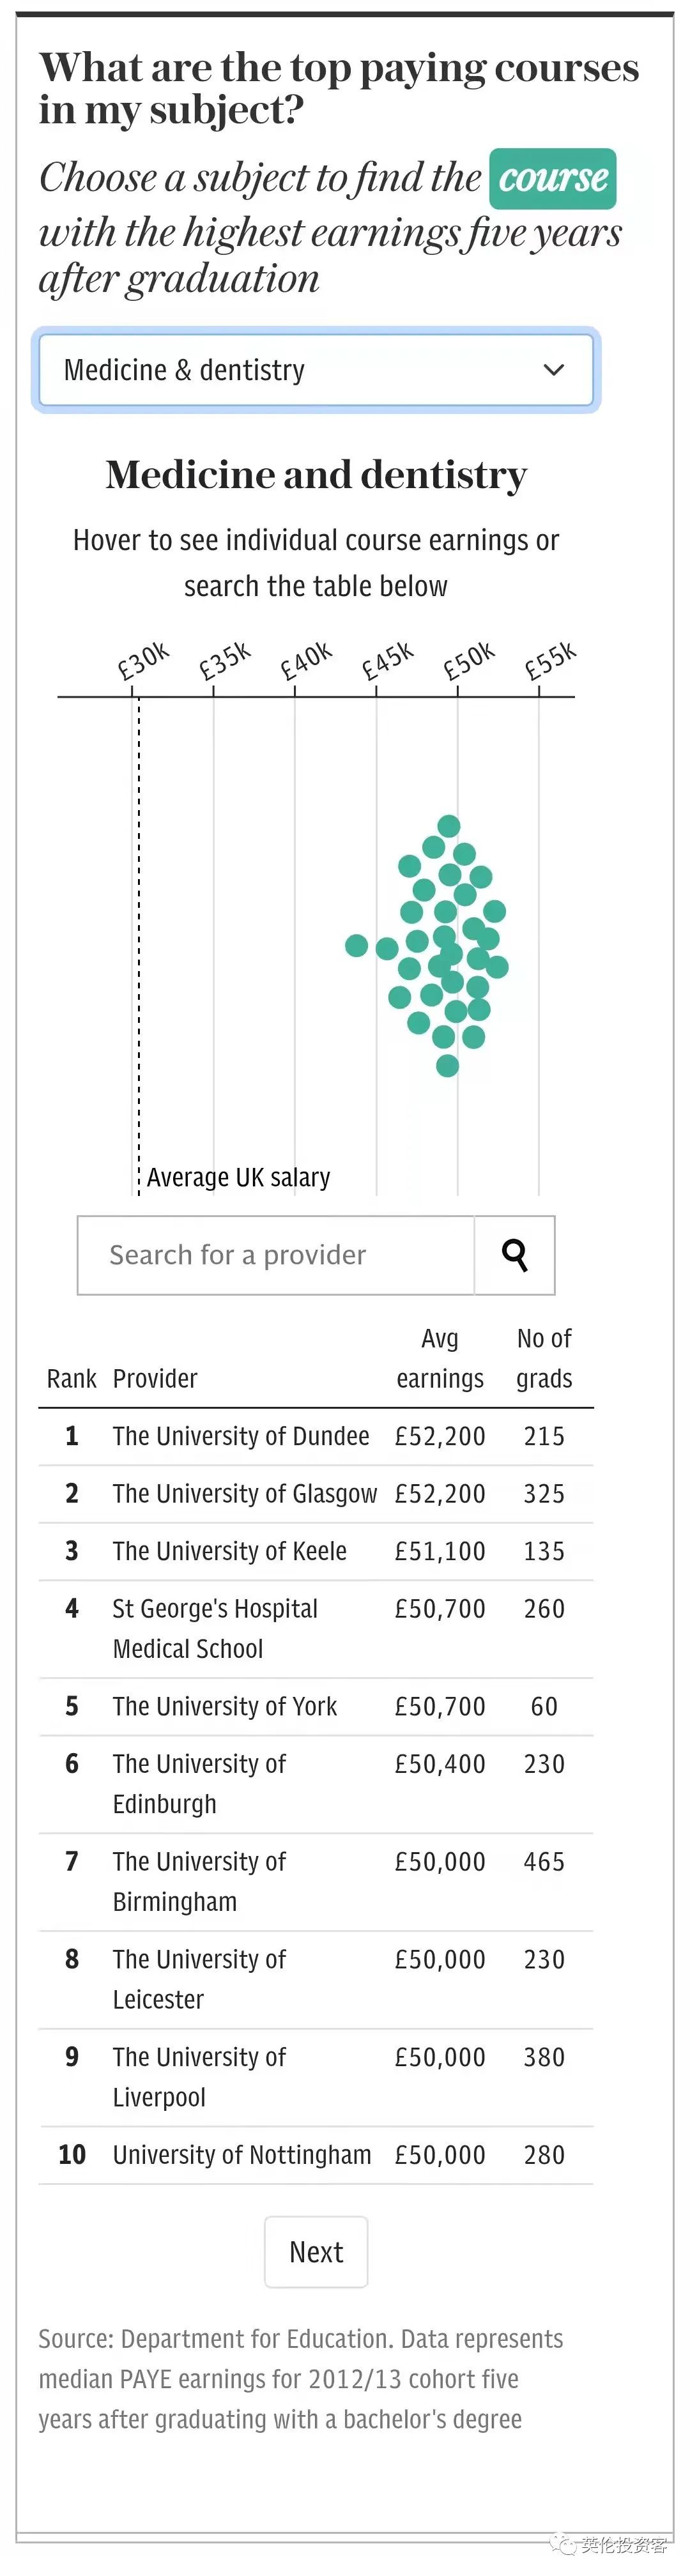Click the Provider column header
The image size is (690, 2576).
point(155,1378)
